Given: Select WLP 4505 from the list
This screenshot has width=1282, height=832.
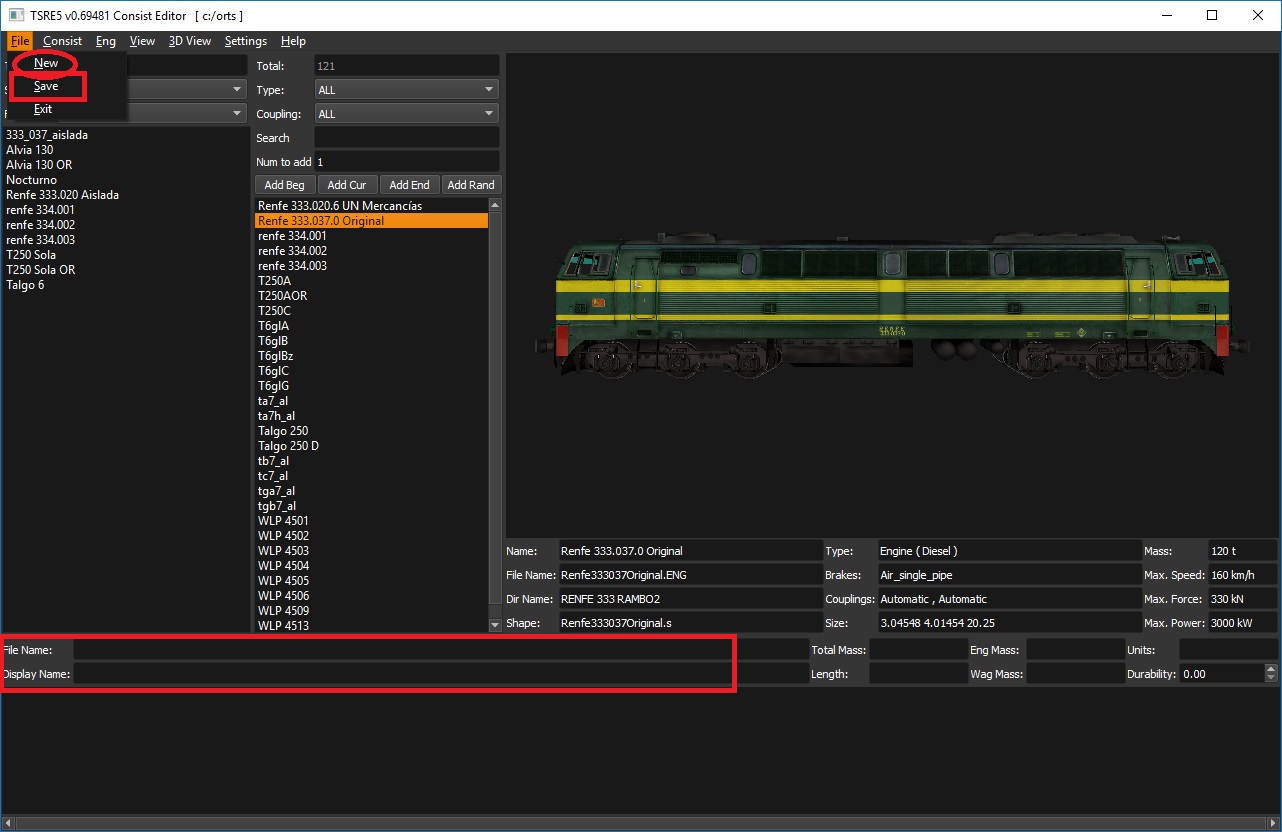Looking at the screenshot, I should pyautogui.click(x=283, y=581).
